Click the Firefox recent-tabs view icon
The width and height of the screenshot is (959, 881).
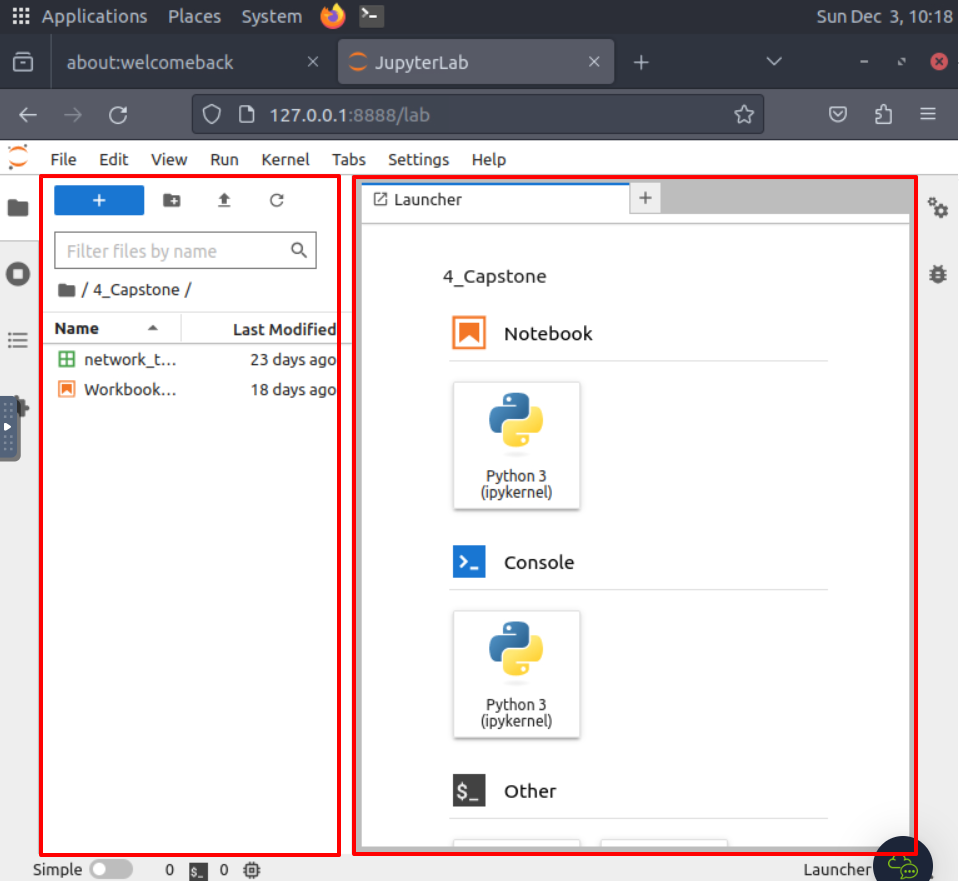[x=23, y=62]
